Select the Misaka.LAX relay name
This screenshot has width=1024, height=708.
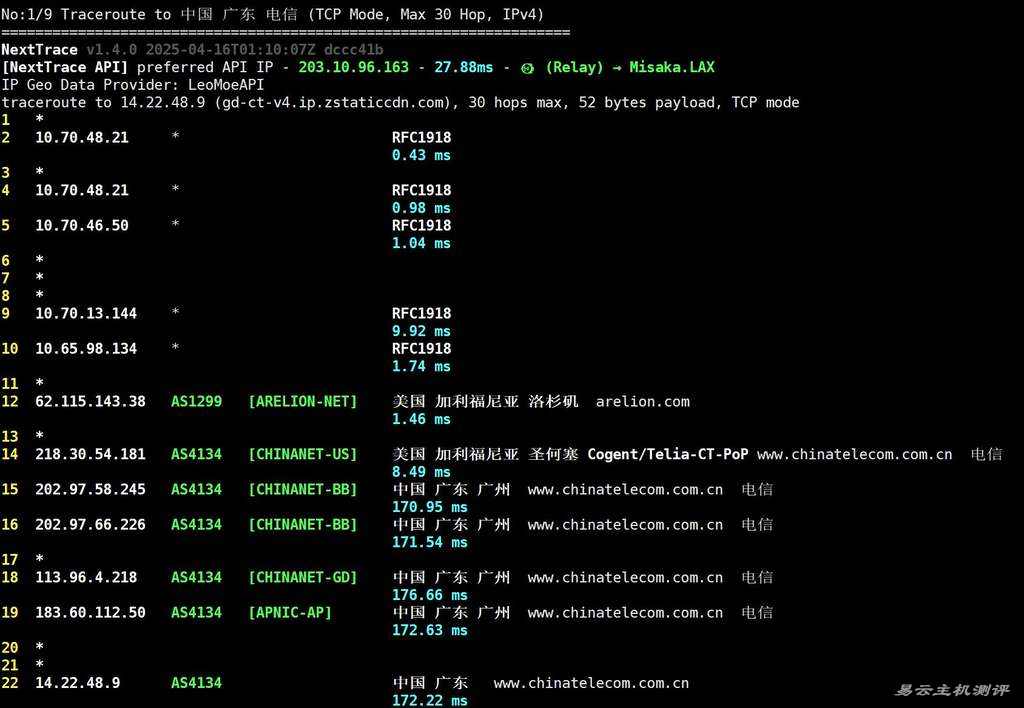click(x=671, y=67)
